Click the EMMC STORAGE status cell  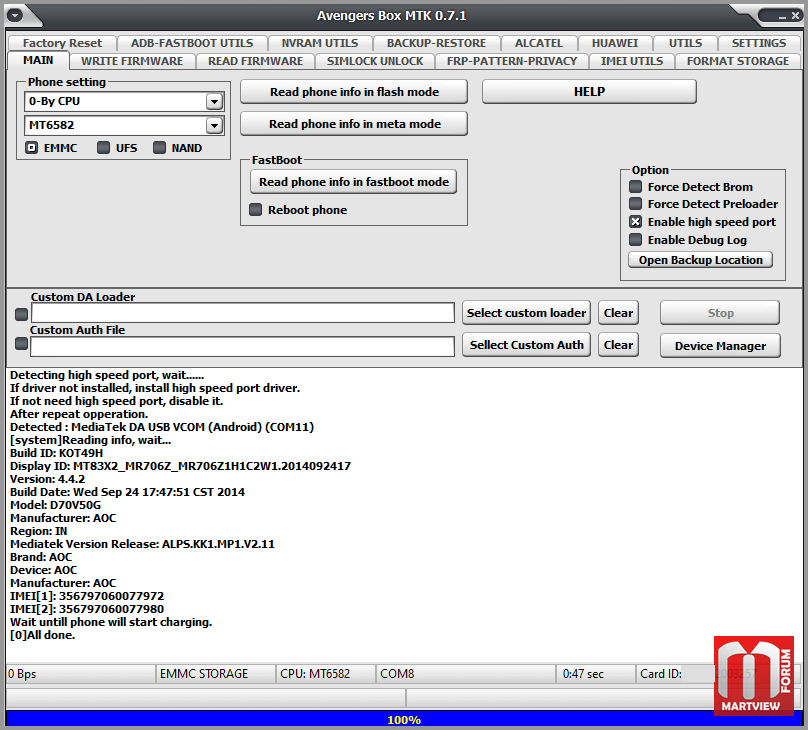[x=215, y=674]
